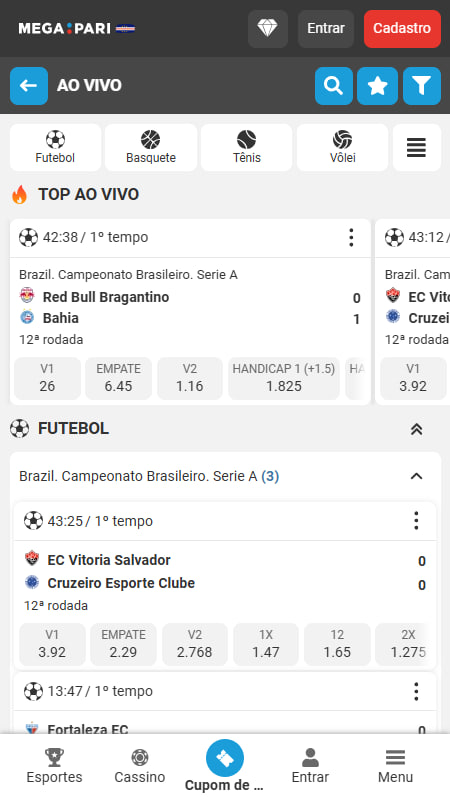Switch to Cassino in bottom navigation
This screenshot has height=800, width=450.
click(x=140, y=766)
